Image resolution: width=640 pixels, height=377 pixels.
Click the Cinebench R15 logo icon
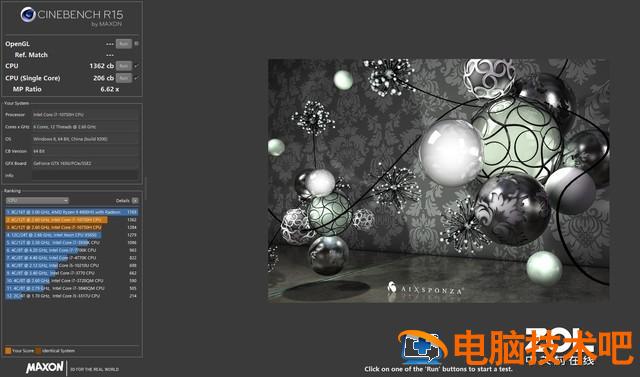(28, 15)
